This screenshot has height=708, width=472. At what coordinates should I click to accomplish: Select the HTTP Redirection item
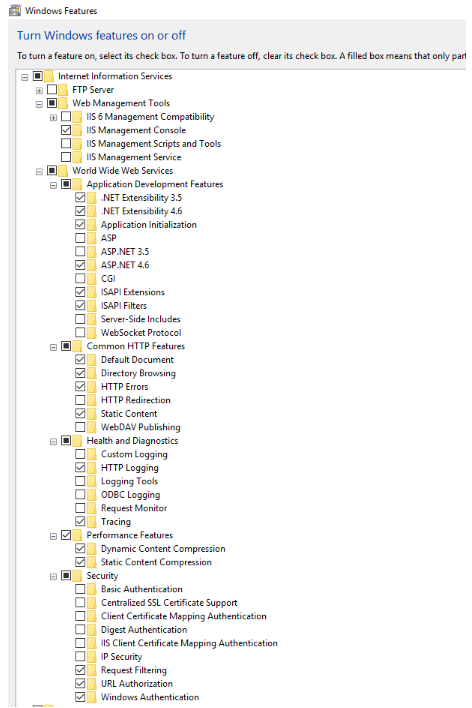tap(136, 400)
